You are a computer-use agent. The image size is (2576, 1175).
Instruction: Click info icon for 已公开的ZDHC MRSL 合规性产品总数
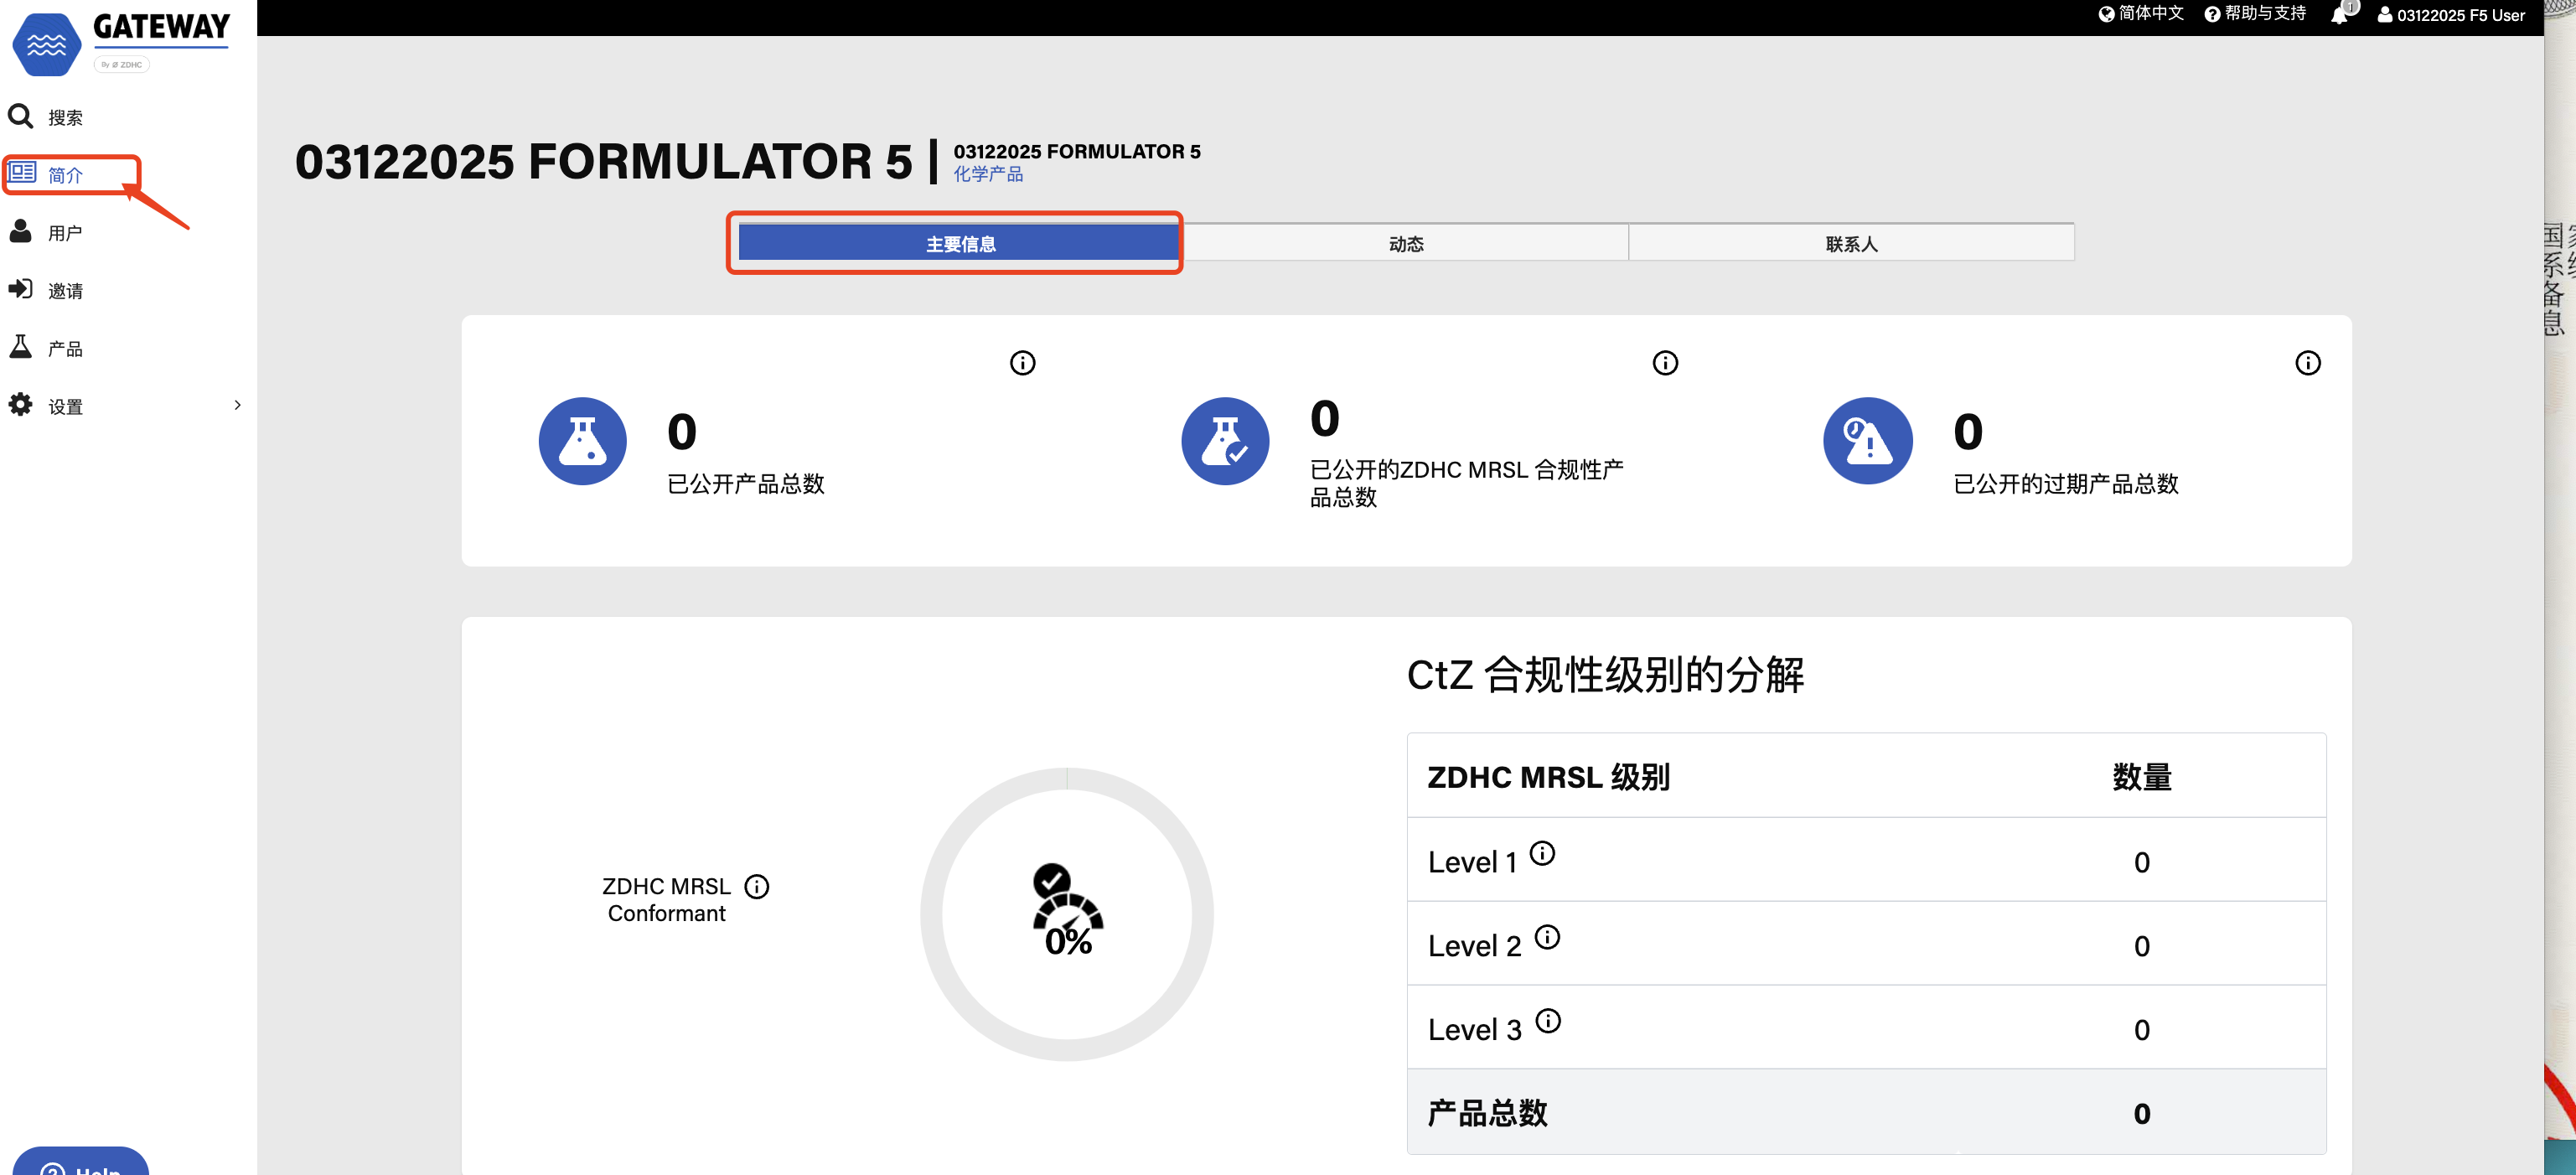(x=1665, y=363)
